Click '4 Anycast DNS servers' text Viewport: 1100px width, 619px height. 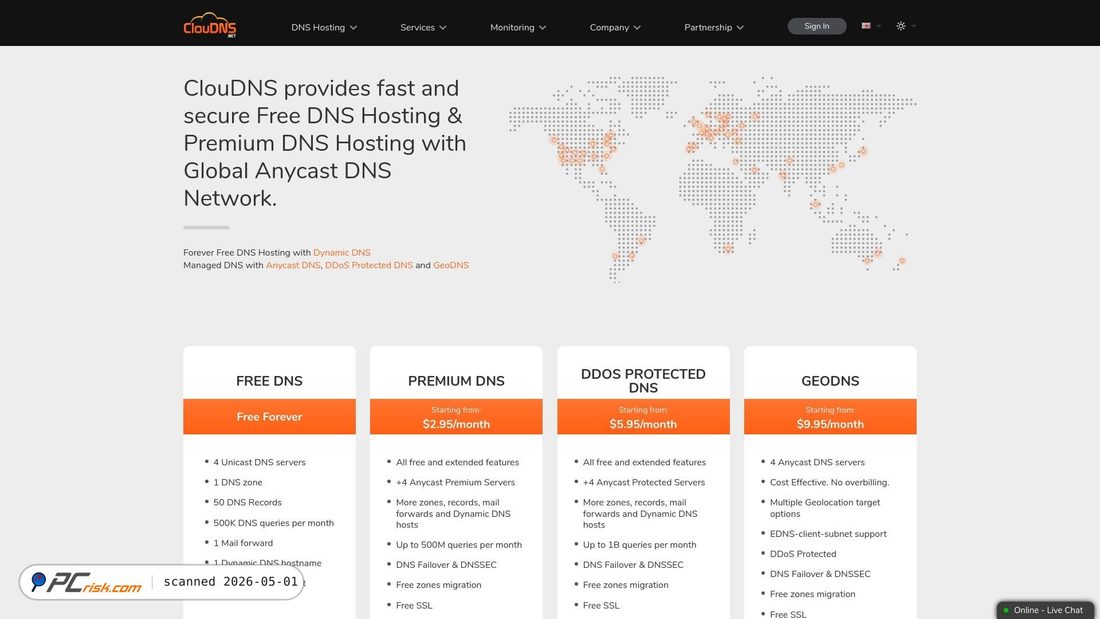tap(817, 462)
